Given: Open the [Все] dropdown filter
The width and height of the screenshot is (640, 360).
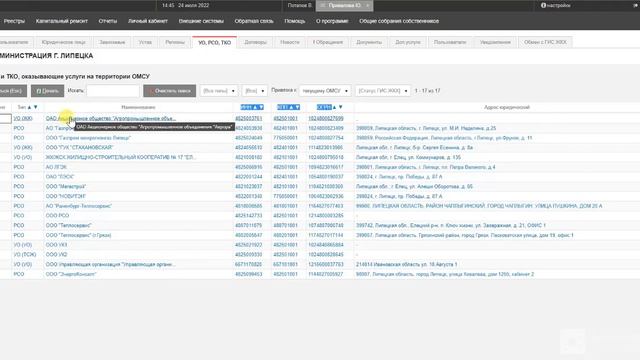Looking at the screenshot, I should point(255,91).
